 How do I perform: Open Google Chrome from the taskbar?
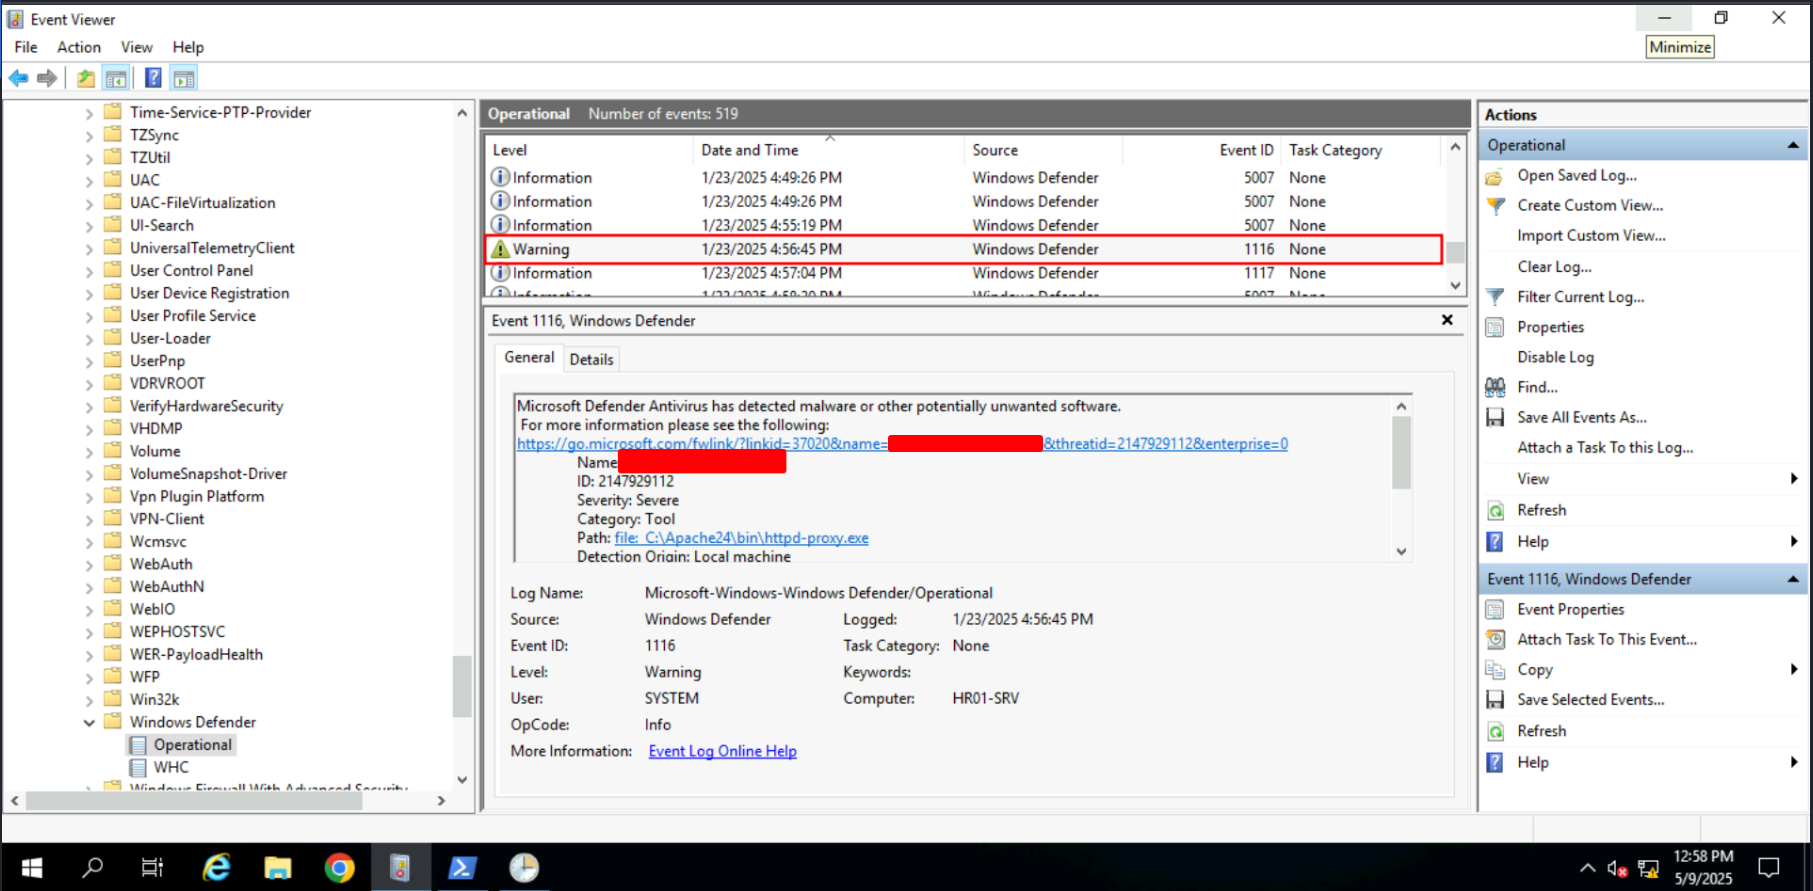[339, 867]
